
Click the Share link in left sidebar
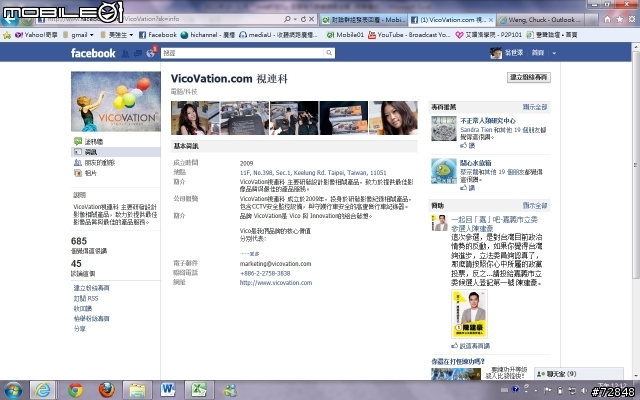point(80,329)
